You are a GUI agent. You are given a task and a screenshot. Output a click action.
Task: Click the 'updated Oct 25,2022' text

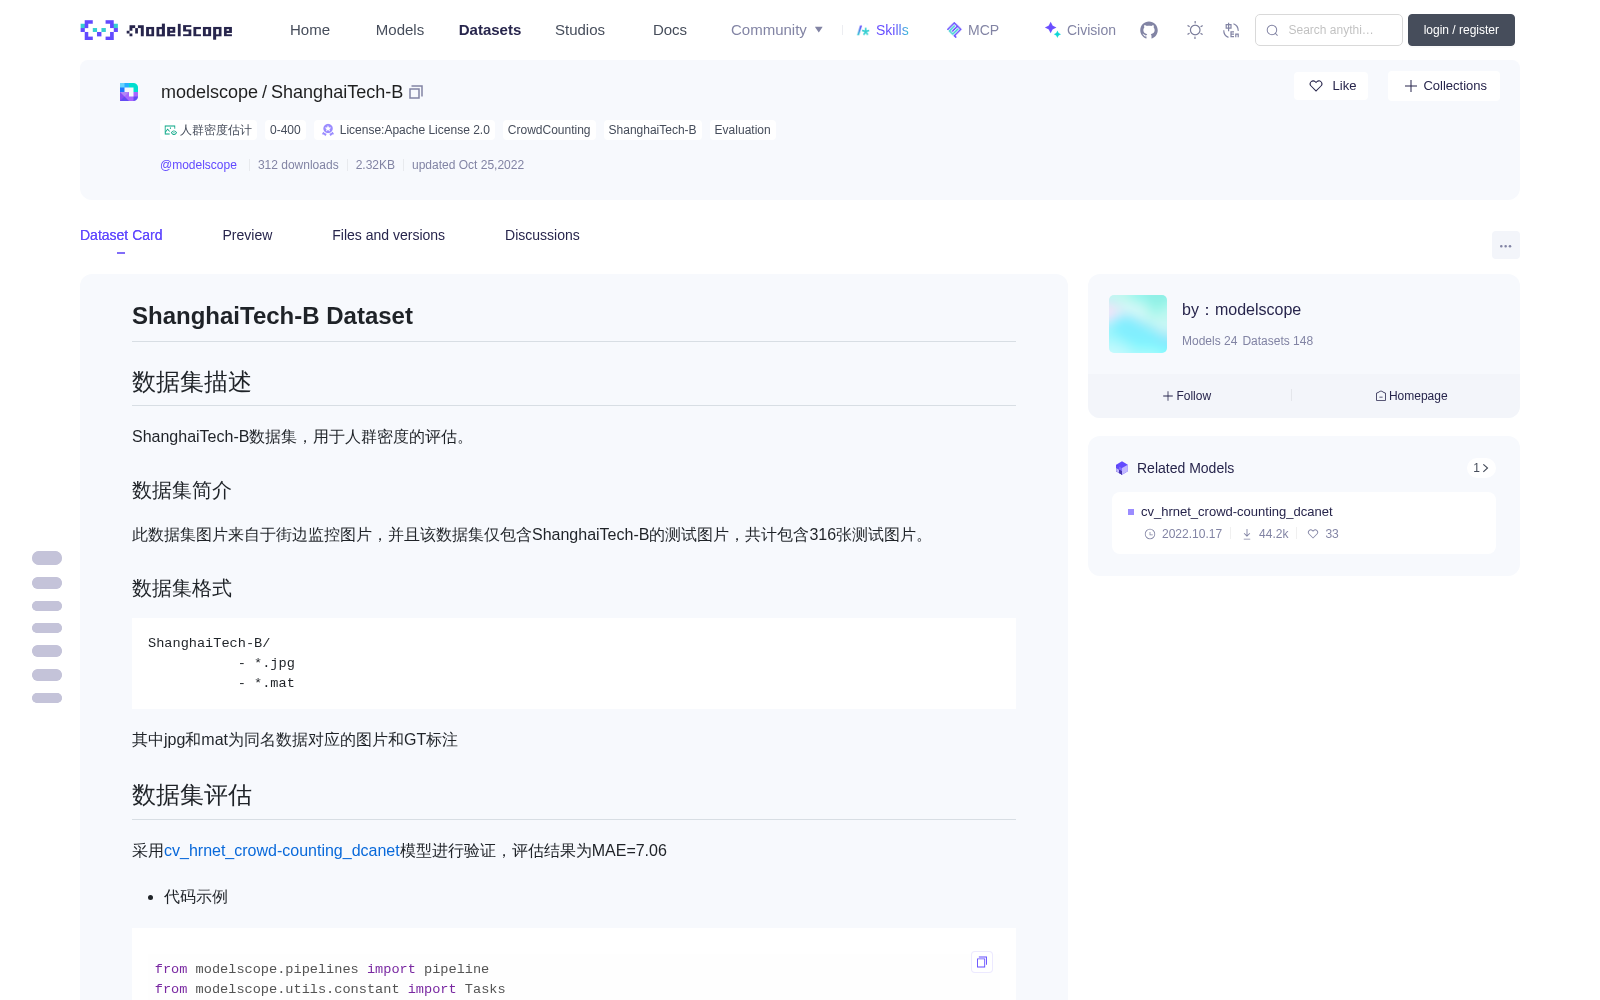tap(468, 165)
